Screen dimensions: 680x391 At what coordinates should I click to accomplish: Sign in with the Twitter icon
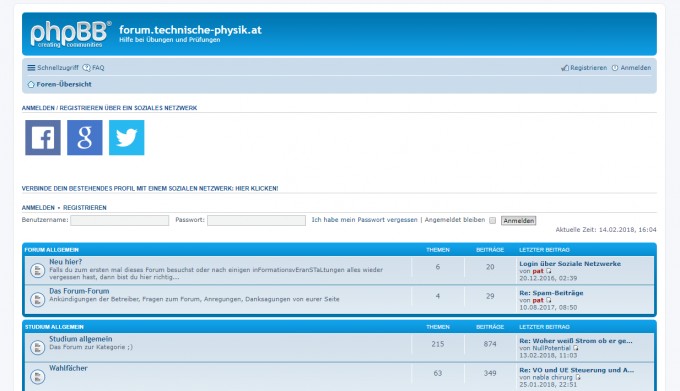click(x=127, y=137)
